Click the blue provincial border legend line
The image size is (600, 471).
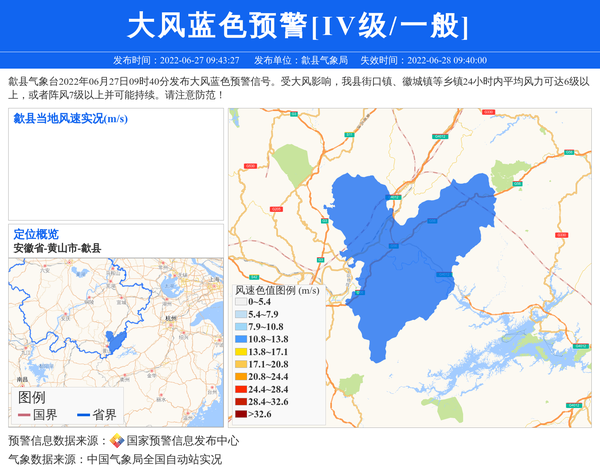[x=83, y=415]
